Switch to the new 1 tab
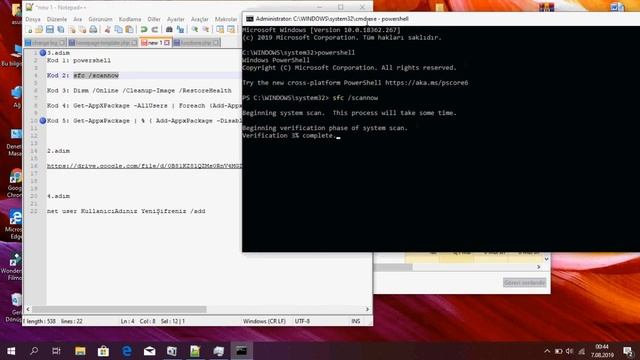 click(x=155, y=42)
